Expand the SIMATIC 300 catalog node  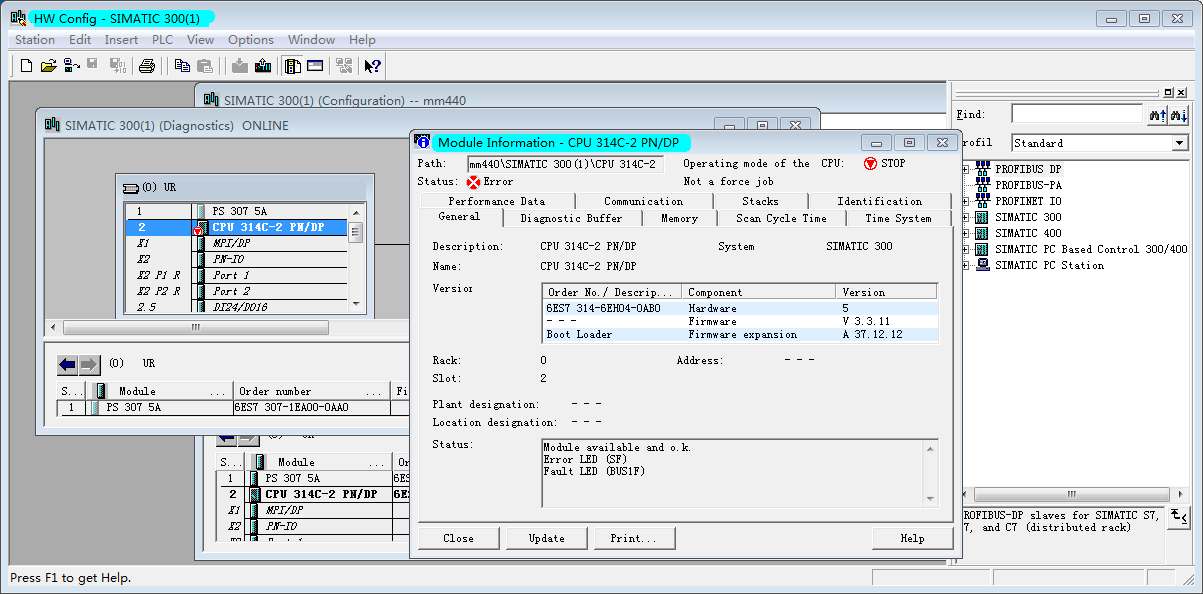coord(966,217)
